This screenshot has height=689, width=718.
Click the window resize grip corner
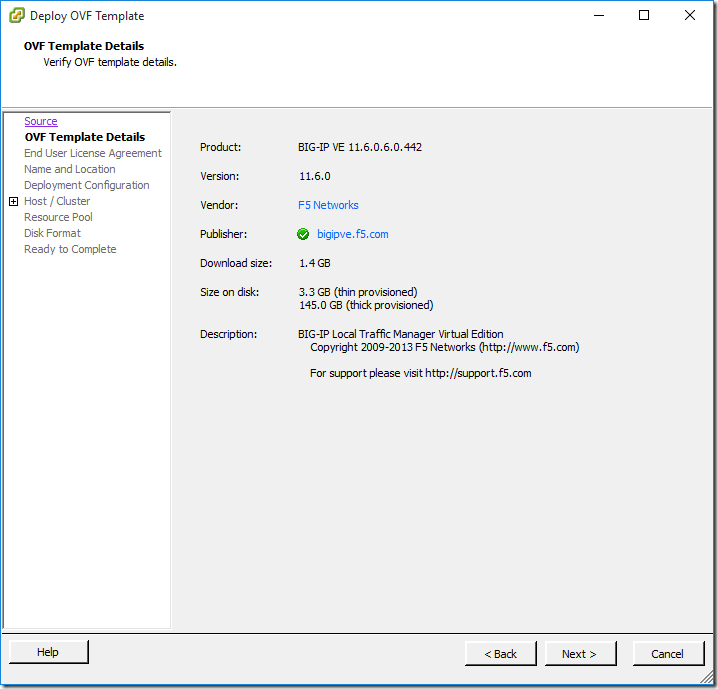[707, 677]
